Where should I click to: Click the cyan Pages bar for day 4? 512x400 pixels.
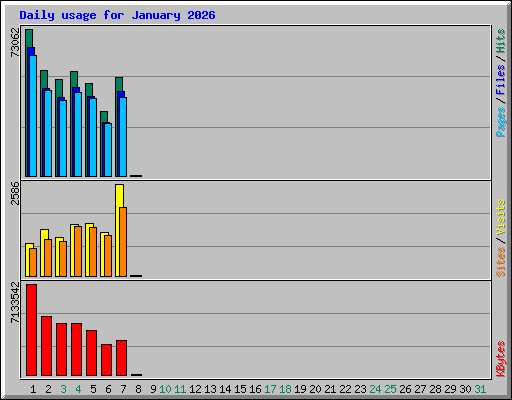[x=78, y=135]
